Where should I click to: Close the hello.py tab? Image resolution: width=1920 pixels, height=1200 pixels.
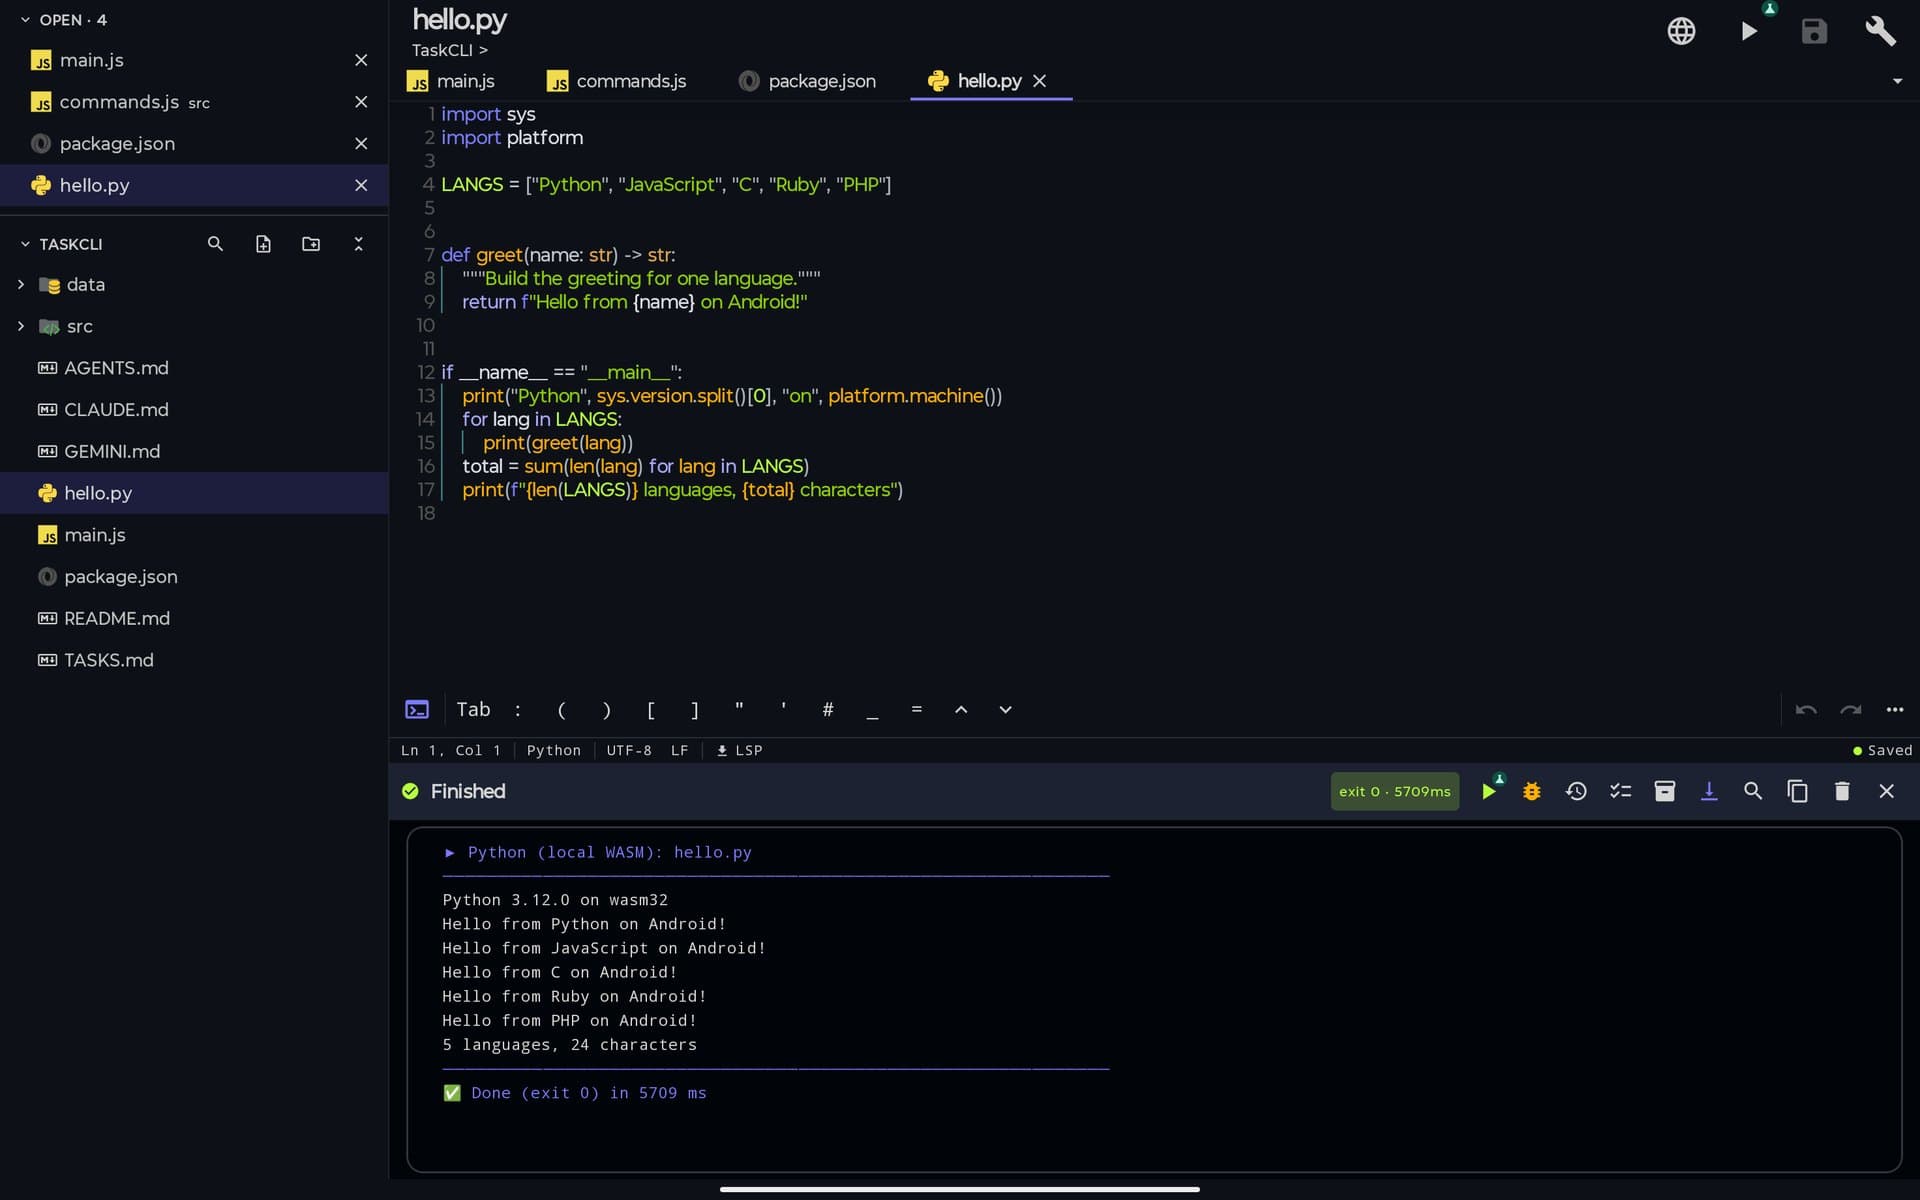click(x=1040, y=81)
